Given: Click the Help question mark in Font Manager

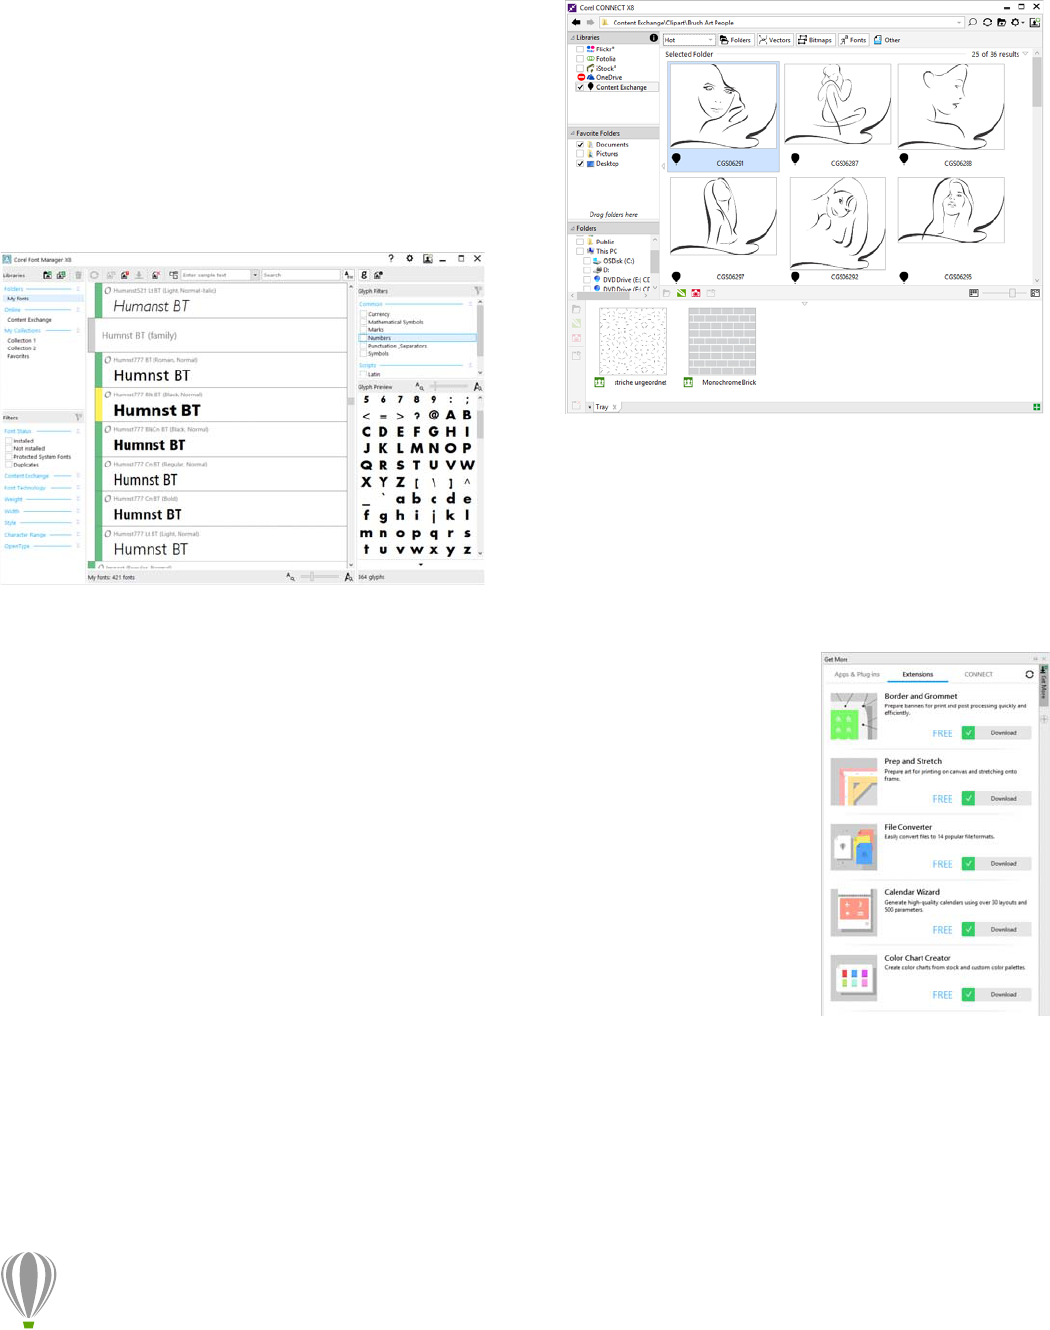Looking at the screenshot, I should pyautogui.click(x=391, y=258).
